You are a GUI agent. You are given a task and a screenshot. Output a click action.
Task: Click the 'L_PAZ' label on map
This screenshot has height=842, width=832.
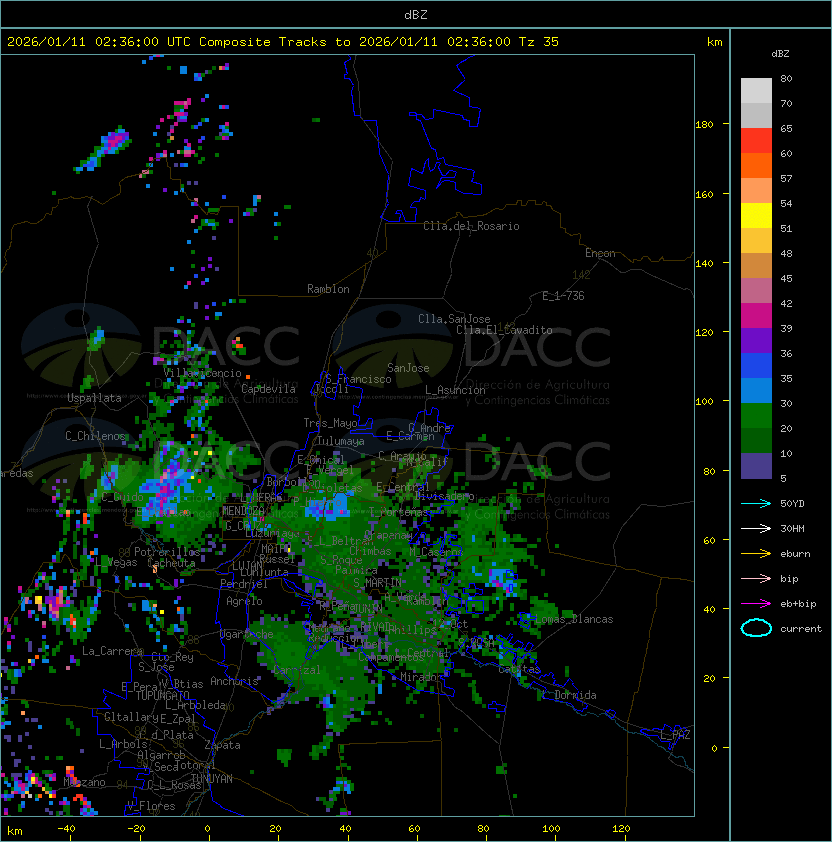675,735
